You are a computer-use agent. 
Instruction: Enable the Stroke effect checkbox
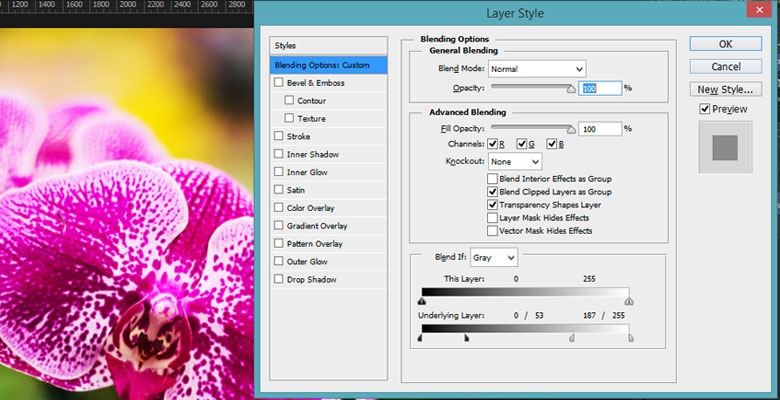pos(279,137)
